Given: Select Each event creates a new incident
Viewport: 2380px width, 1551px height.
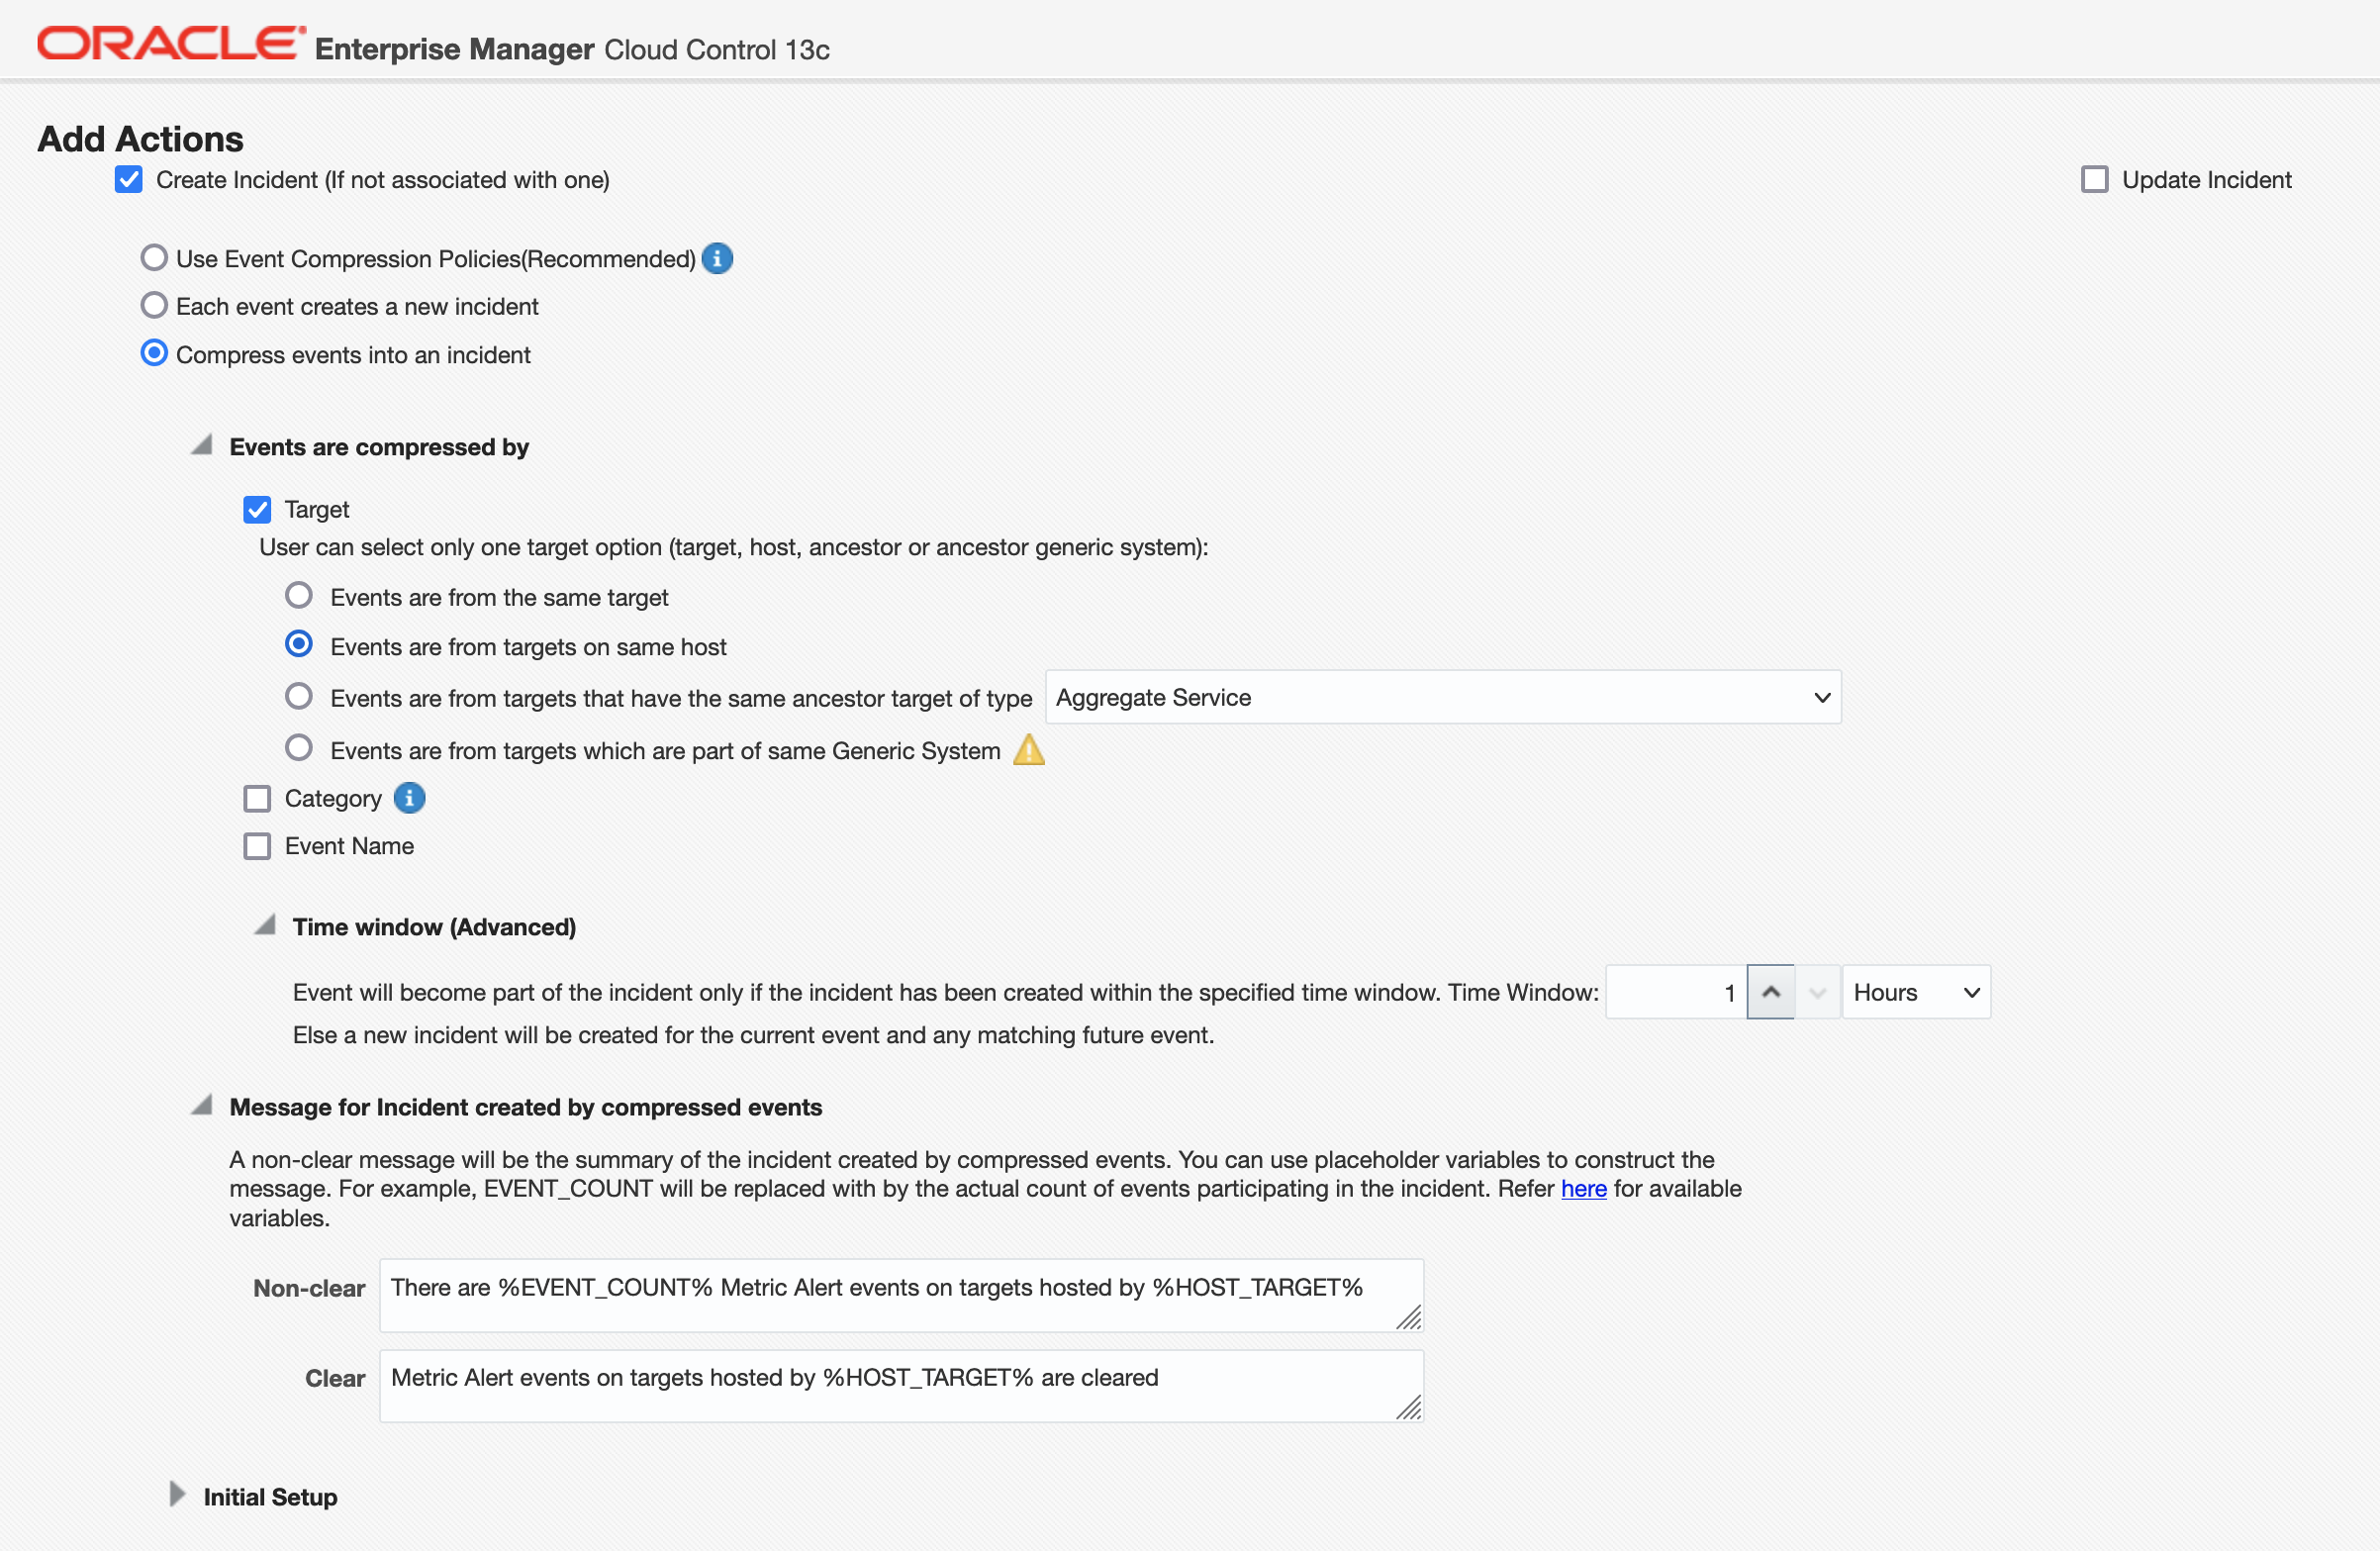Looking at the screenshot, I should pos(154,305).
